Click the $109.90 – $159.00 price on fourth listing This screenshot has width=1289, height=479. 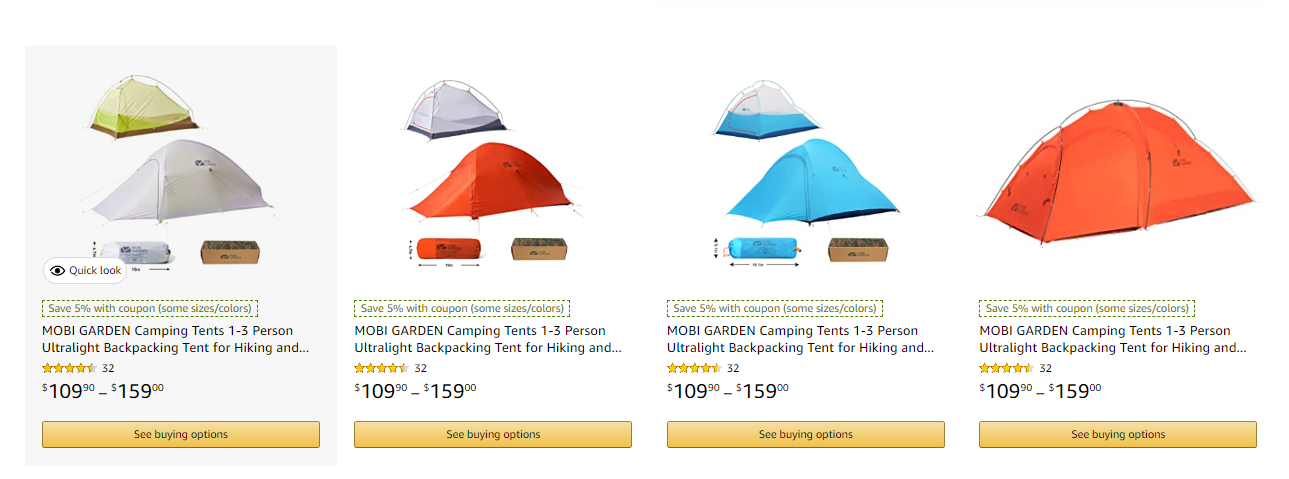point(1040,391)
